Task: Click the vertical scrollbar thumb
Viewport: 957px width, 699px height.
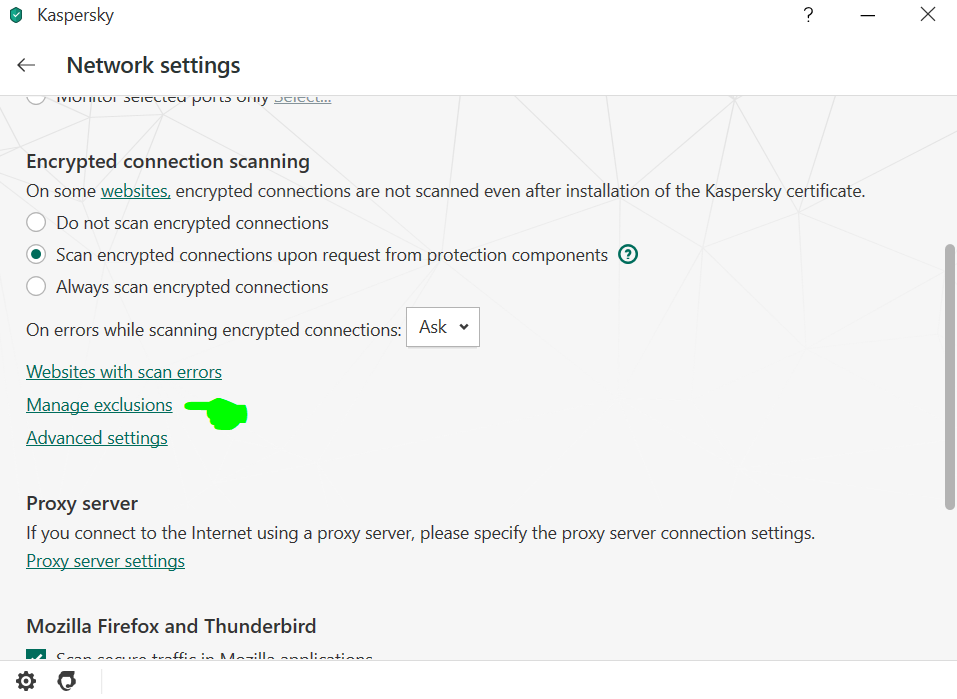Action: (949, 375)
